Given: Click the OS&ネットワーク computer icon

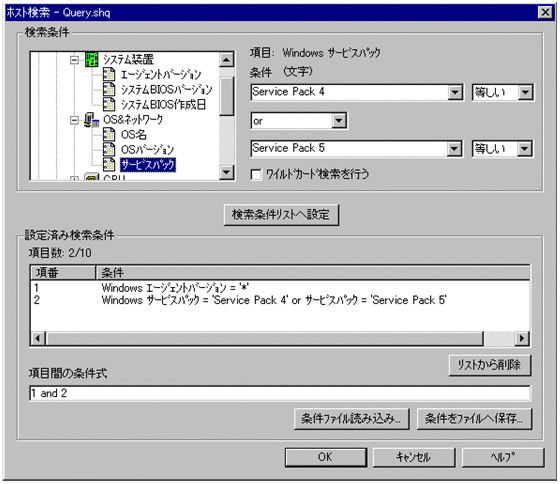Looking at the screenshot, I should 91,120.
